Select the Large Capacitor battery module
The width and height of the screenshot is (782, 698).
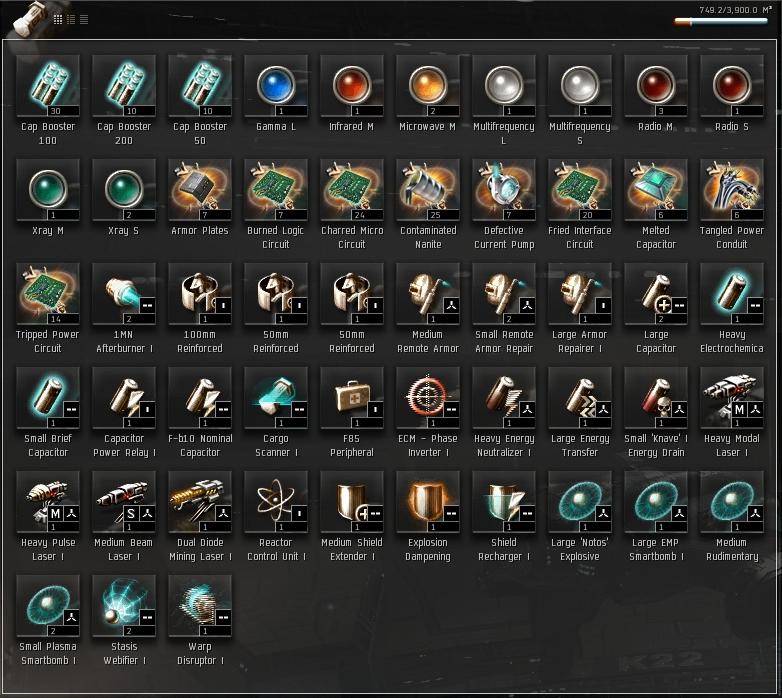[x=656, y=294]
